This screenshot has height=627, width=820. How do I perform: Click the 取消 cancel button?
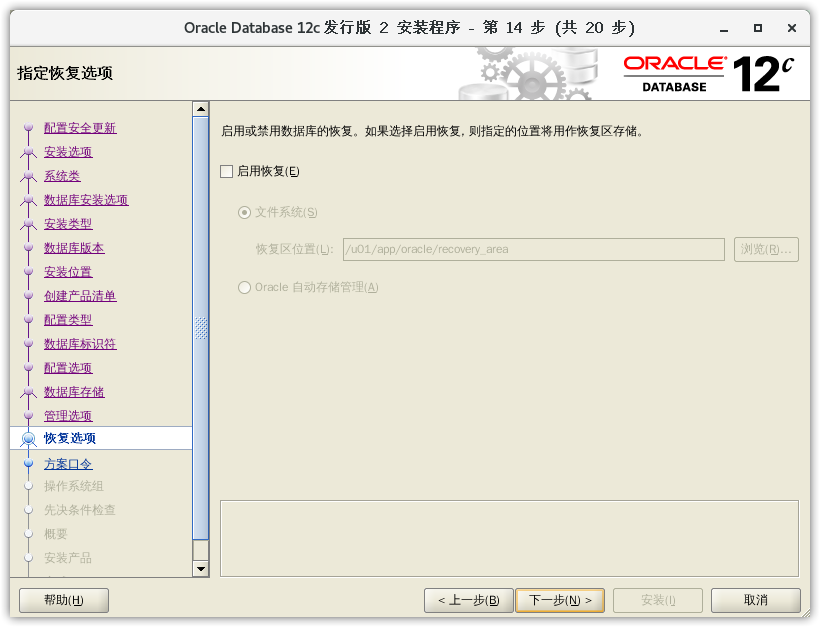coord(755,600)
